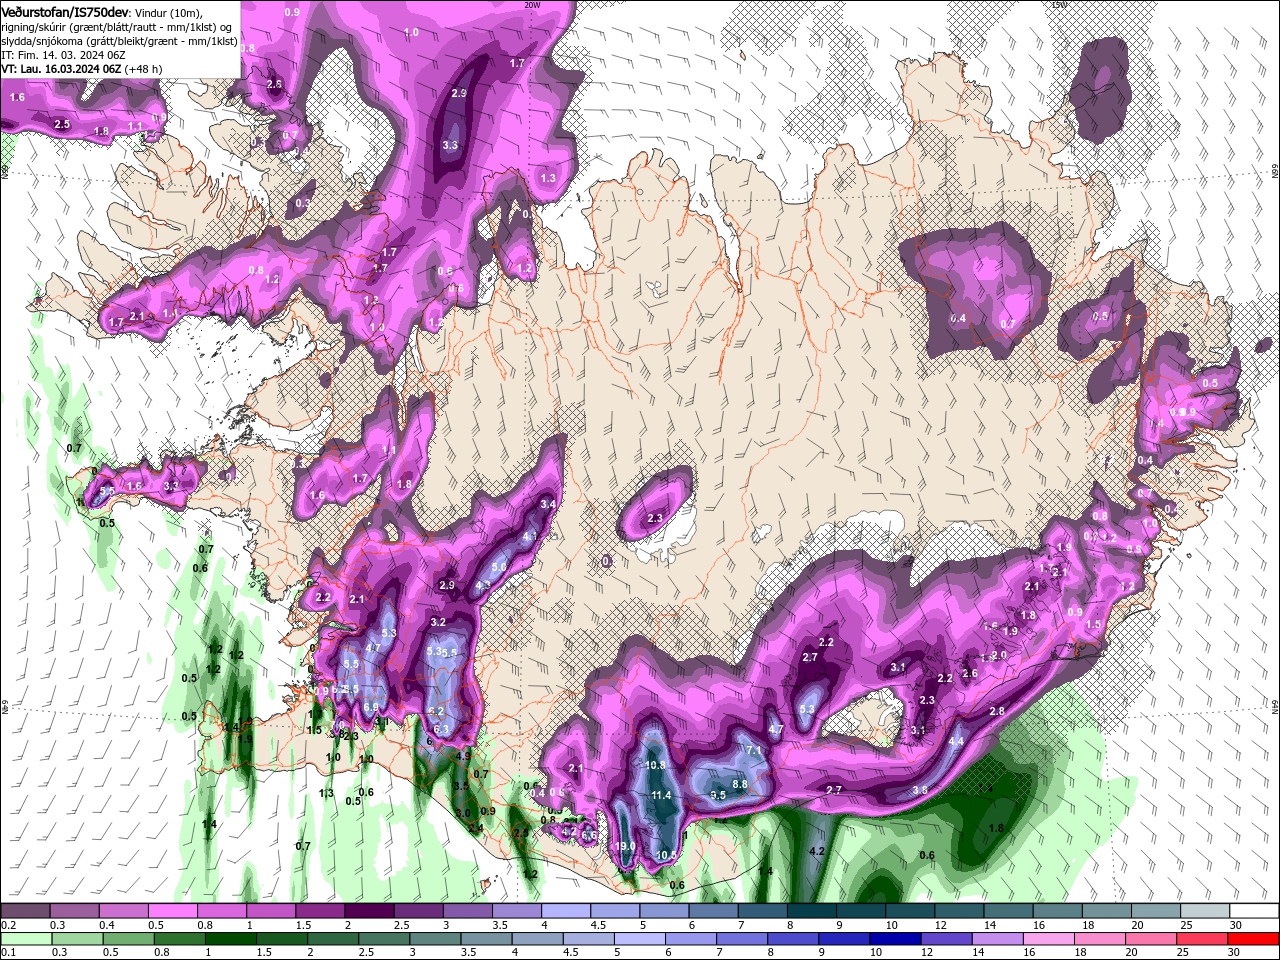Click the dark purple swatch after 2 in snow legend
The width and height of the screenshot is (1280, 960).
coord(368,911)
